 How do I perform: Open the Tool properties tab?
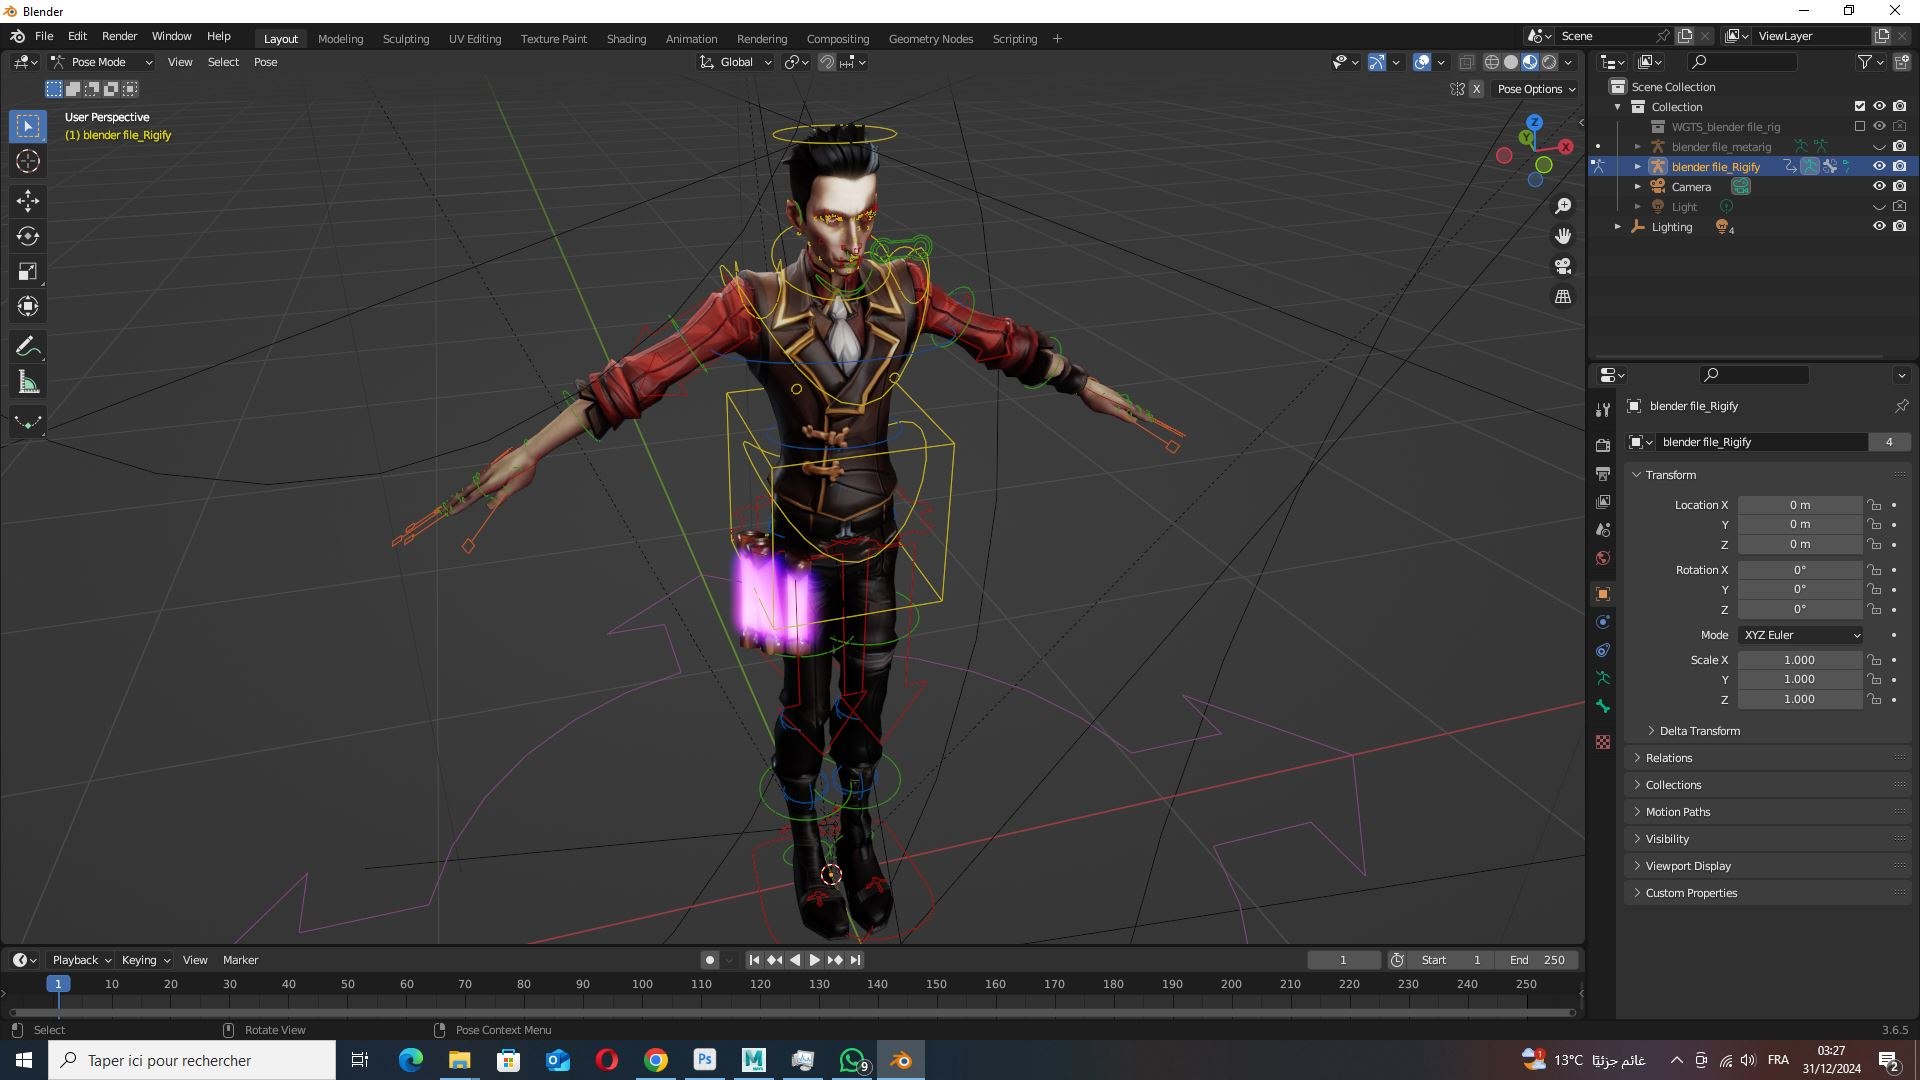point(1603,409)
